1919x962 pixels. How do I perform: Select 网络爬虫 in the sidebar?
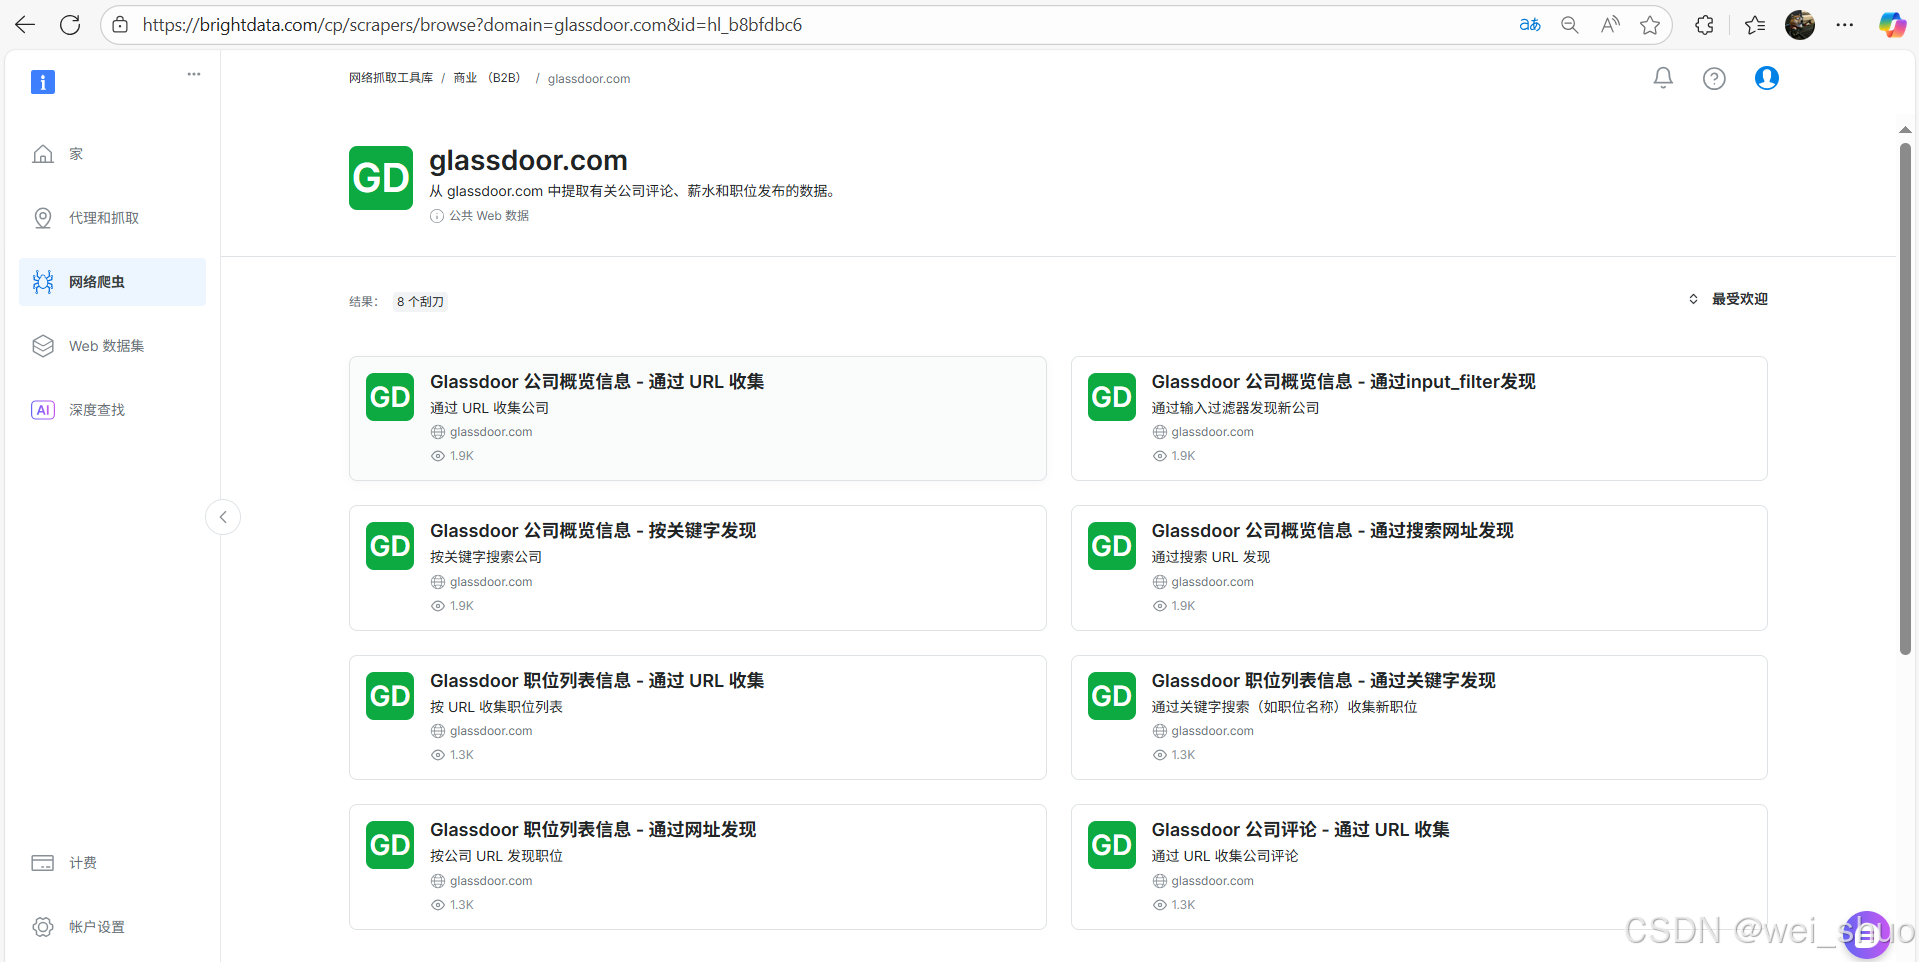tap(112, 282)
